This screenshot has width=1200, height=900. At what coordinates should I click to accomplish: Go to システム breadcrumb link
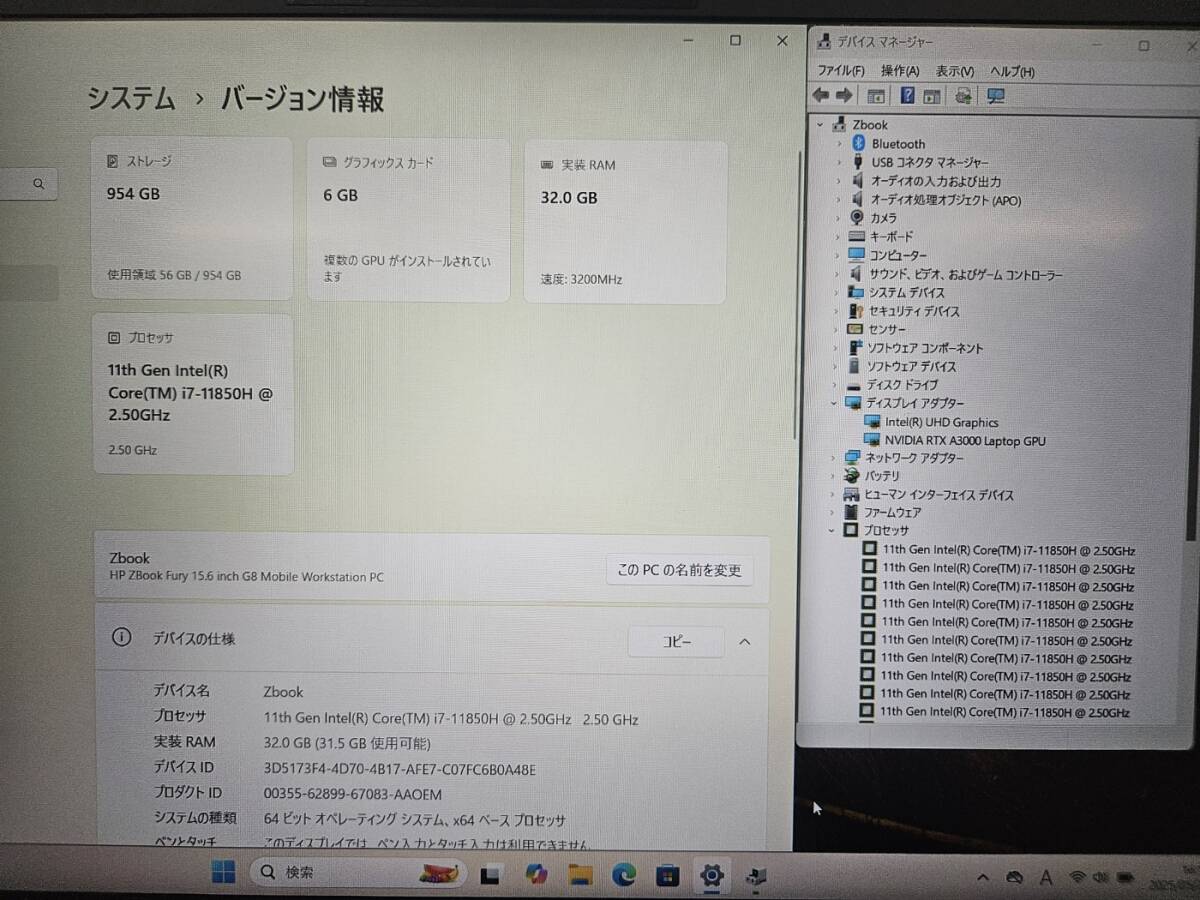[x=131, y=98]
